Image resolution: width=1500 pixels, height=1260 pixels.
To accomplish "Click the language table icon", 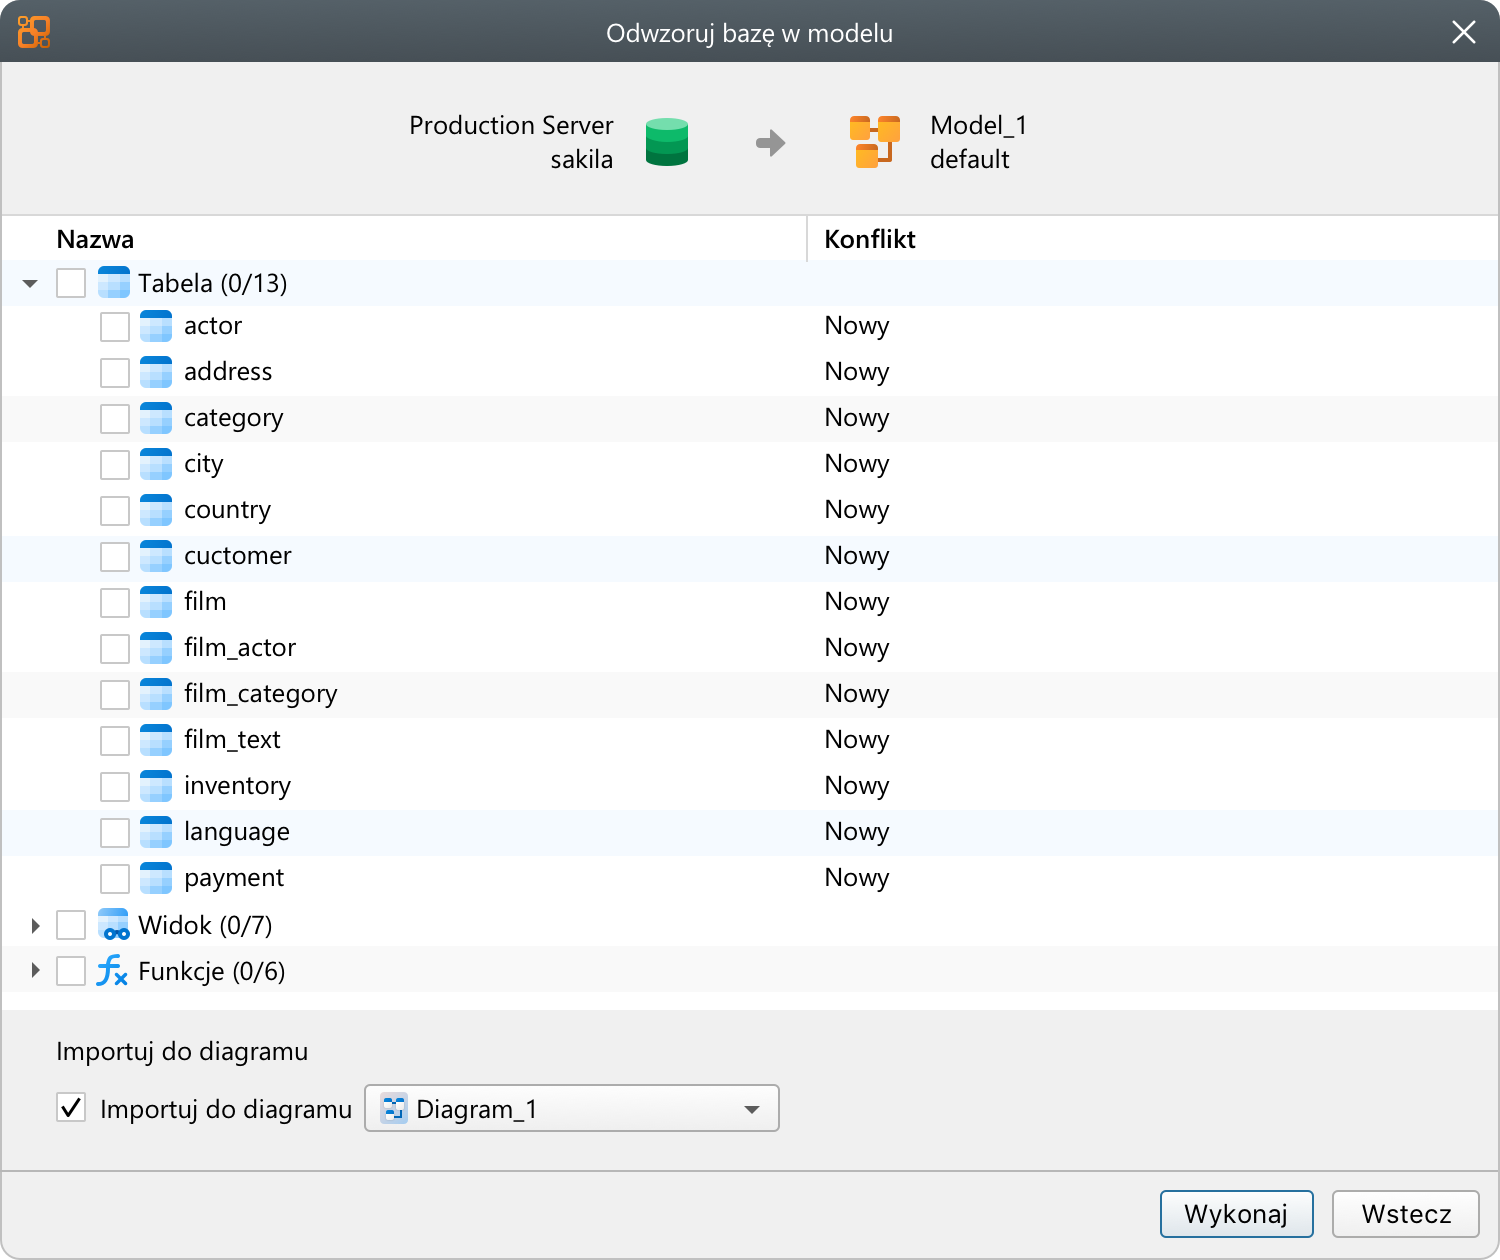I will pyautogui.click(x=156, y=832).
